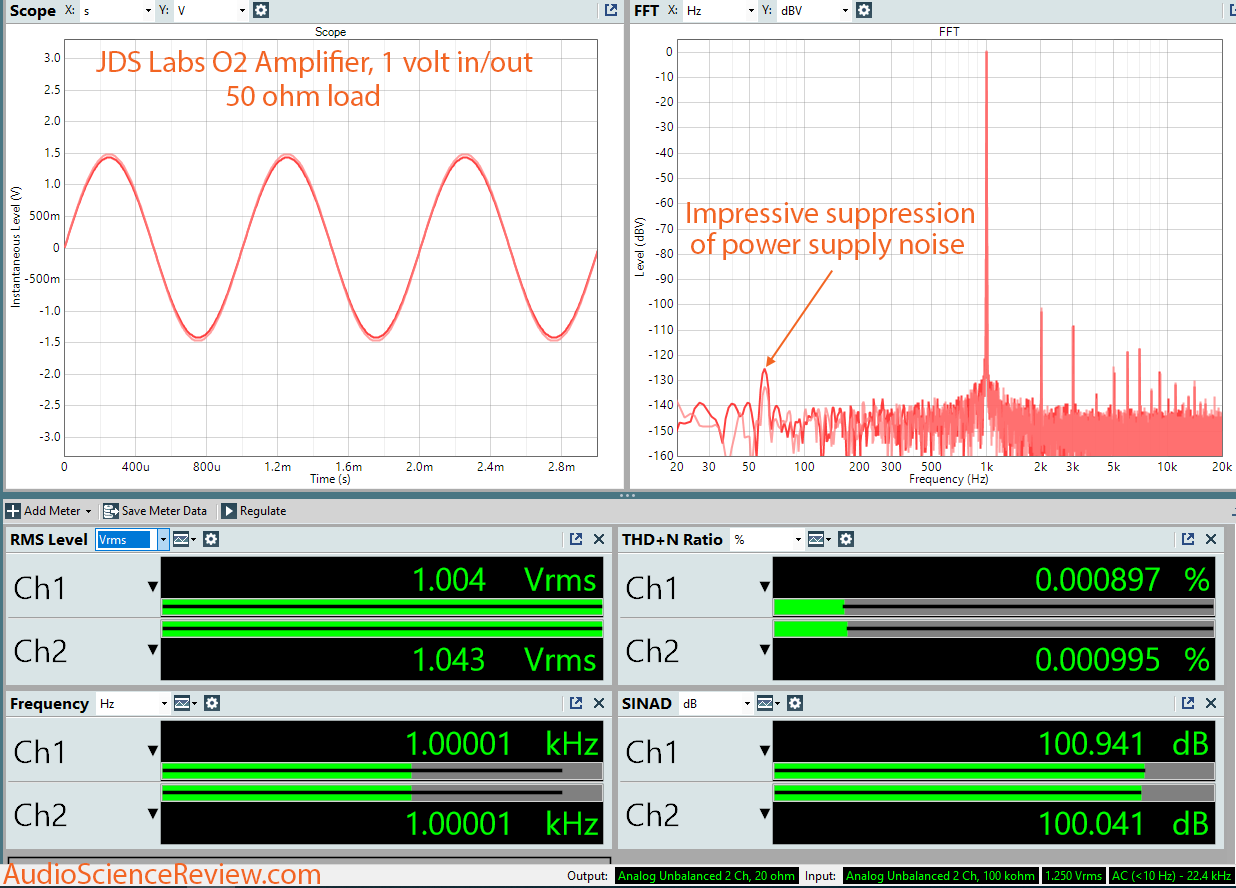Open Frequency meter unit dropdown Hz

[x=132, y=703]
